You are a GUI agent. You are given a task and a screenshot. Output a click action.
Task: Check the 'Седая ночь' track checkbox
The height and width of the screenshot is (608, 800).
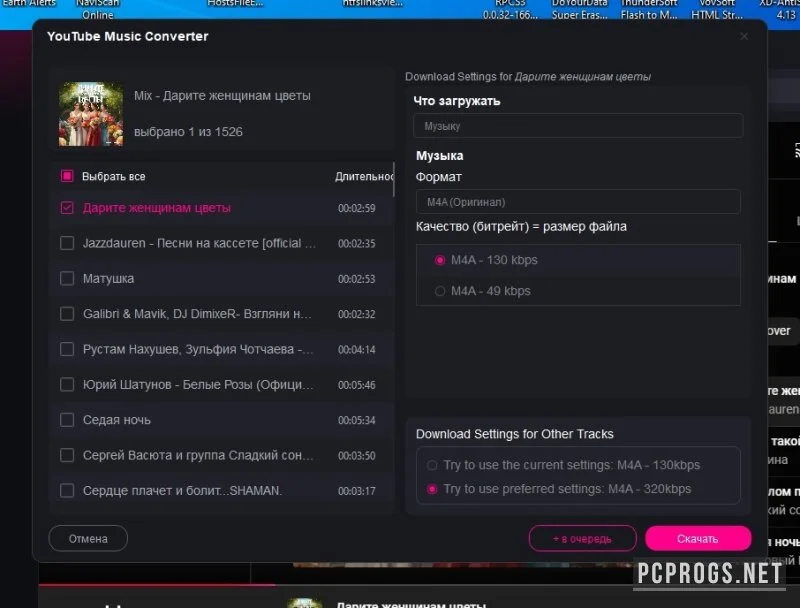coord(67,419)
